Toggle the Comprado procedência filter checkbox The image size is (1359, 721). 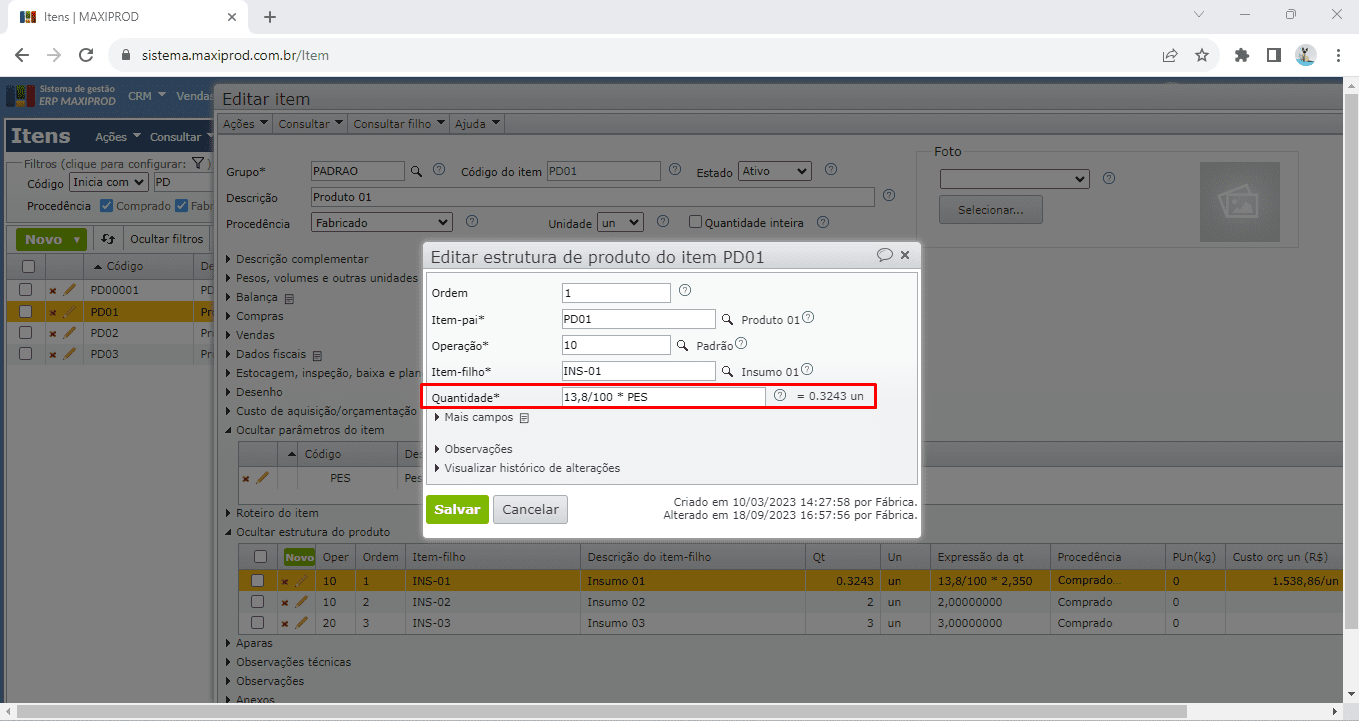point(107,206)
